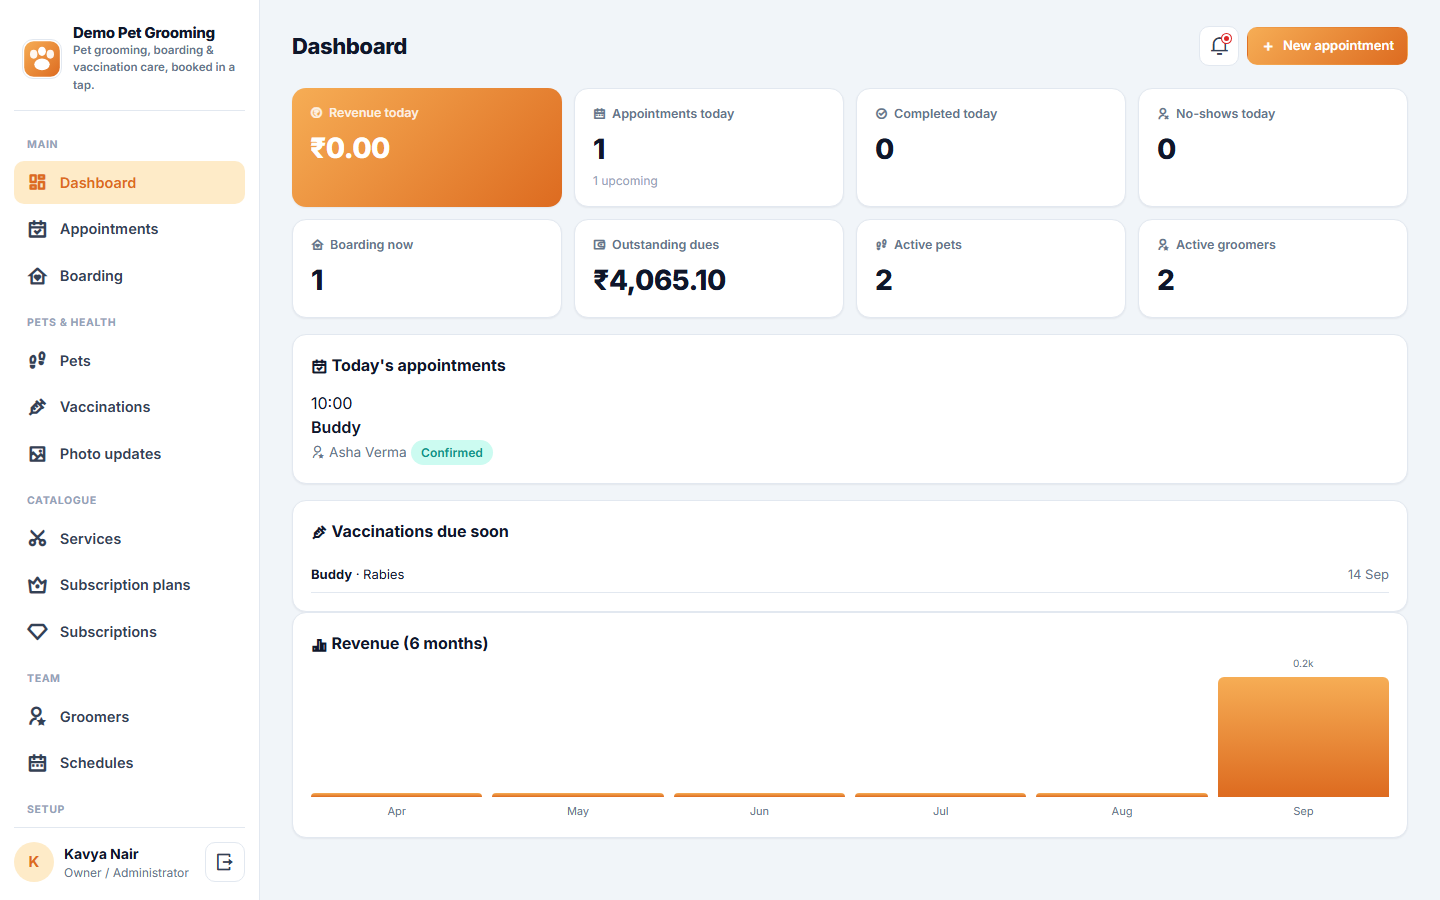Image resolution: width=1440 pixels, height=900 pixels.
Task: Open the Dashboard menu item
Action: pyautogui.click(x=129, y=183)
